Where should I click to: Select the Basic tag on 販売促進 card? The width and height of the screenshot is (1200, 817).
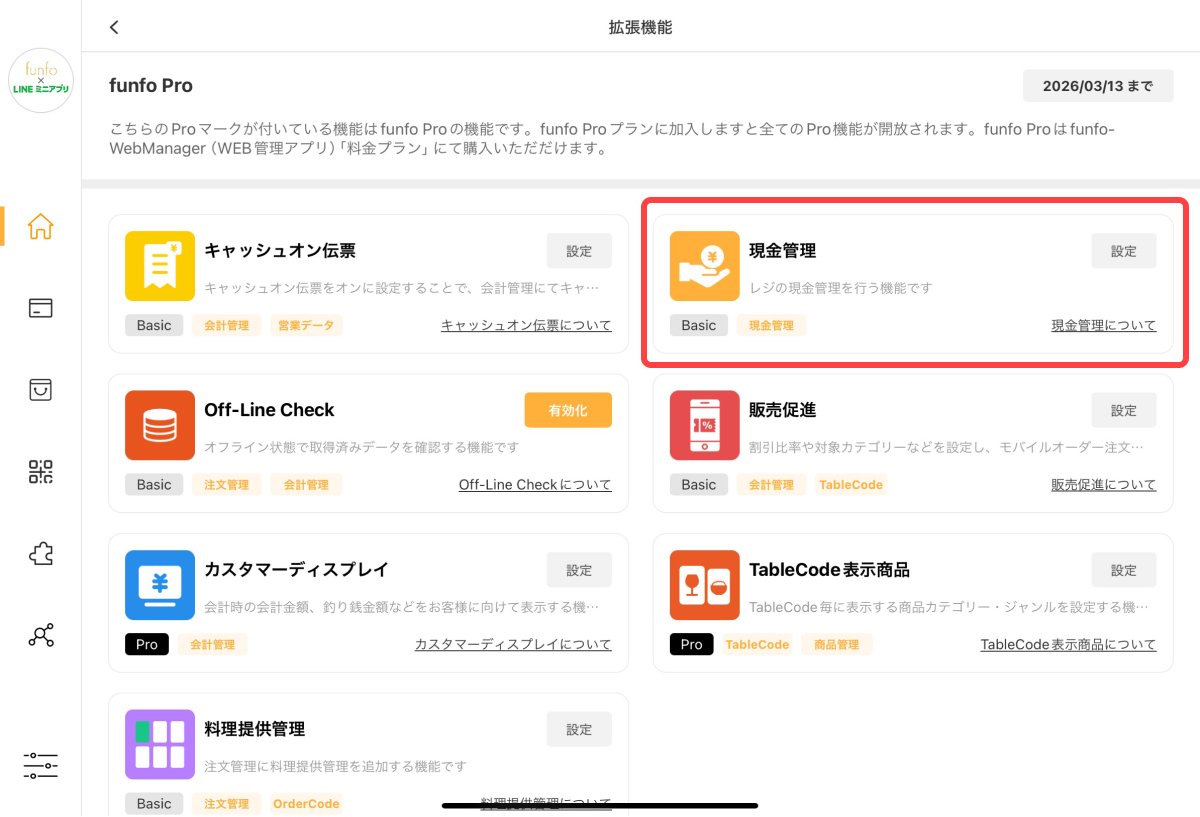[x=699, y=485]
